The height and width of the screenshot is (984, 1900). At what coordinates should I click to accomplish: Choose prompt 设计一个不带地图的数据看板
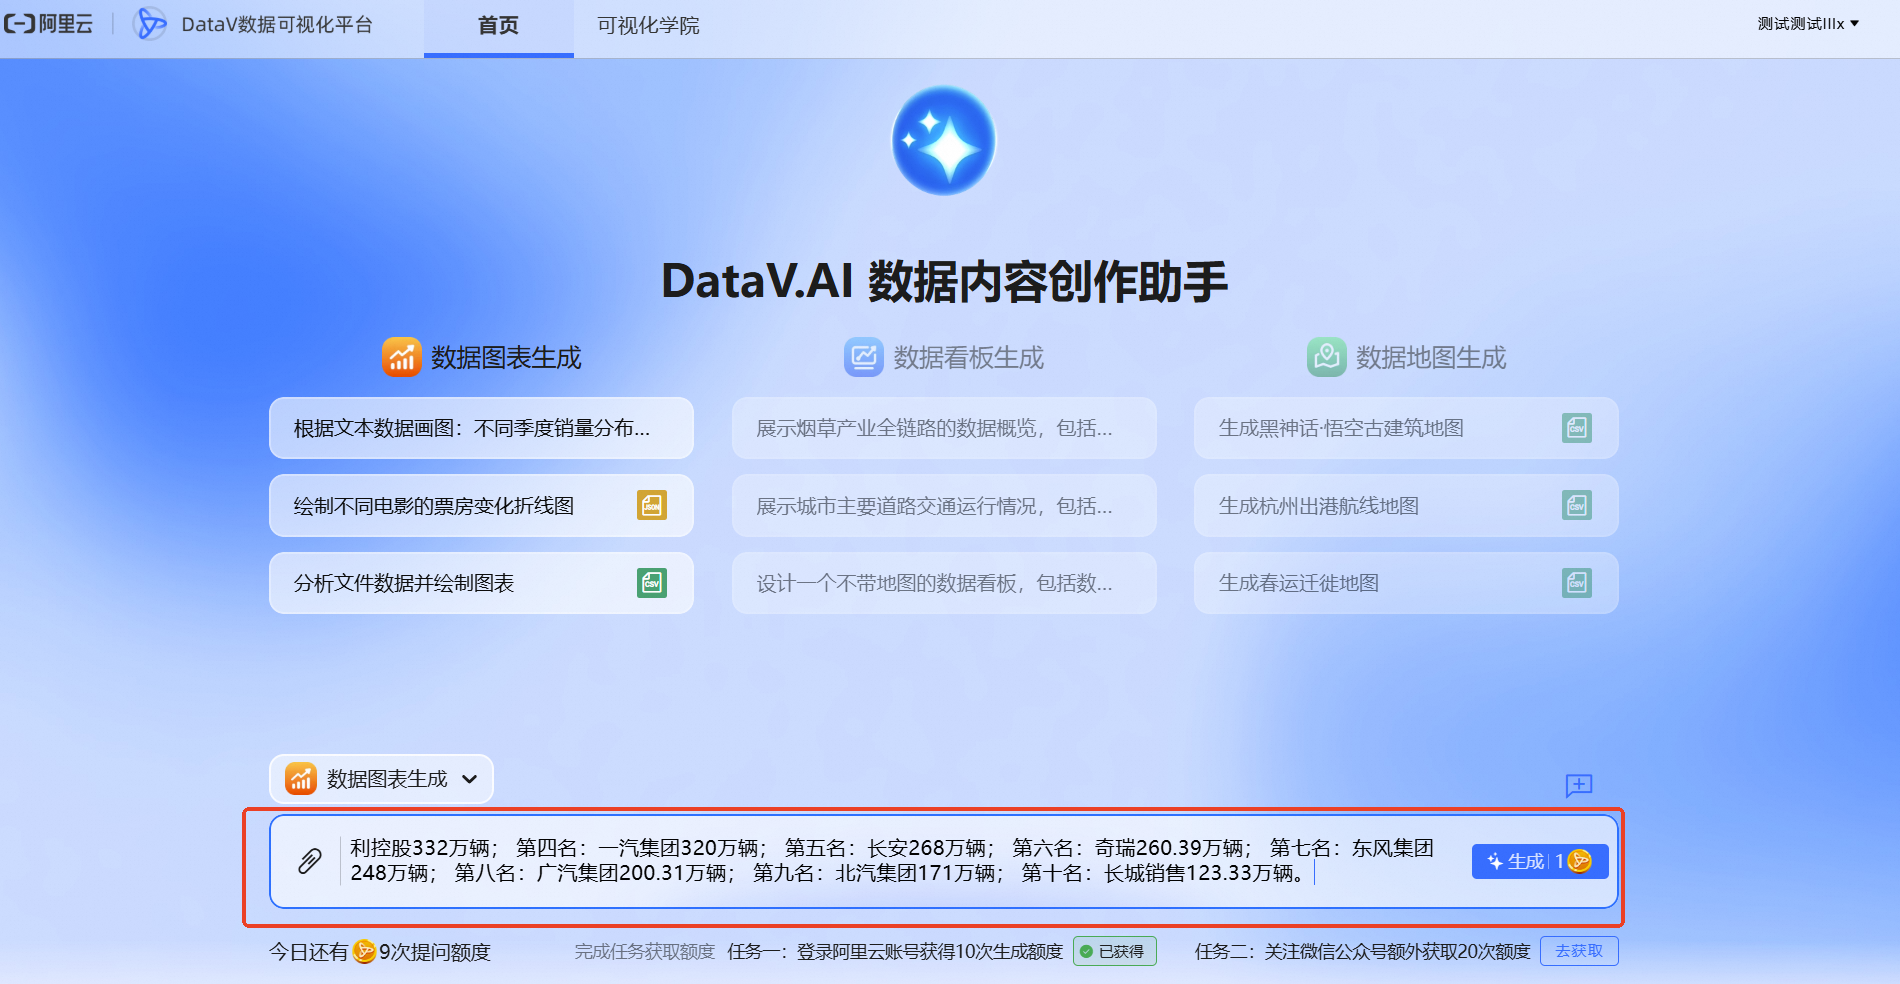click(x=944, y=583)
